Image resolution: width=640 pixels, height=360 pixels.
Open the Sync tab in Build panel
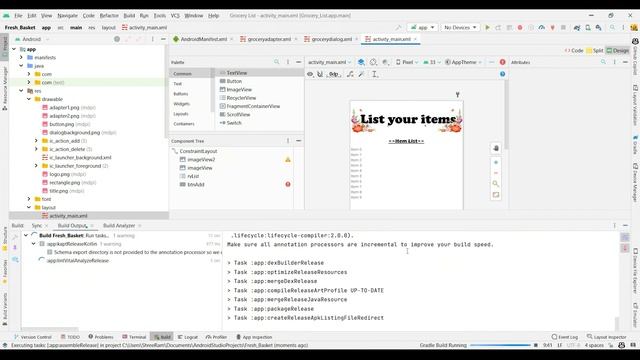tap(37, 225)
